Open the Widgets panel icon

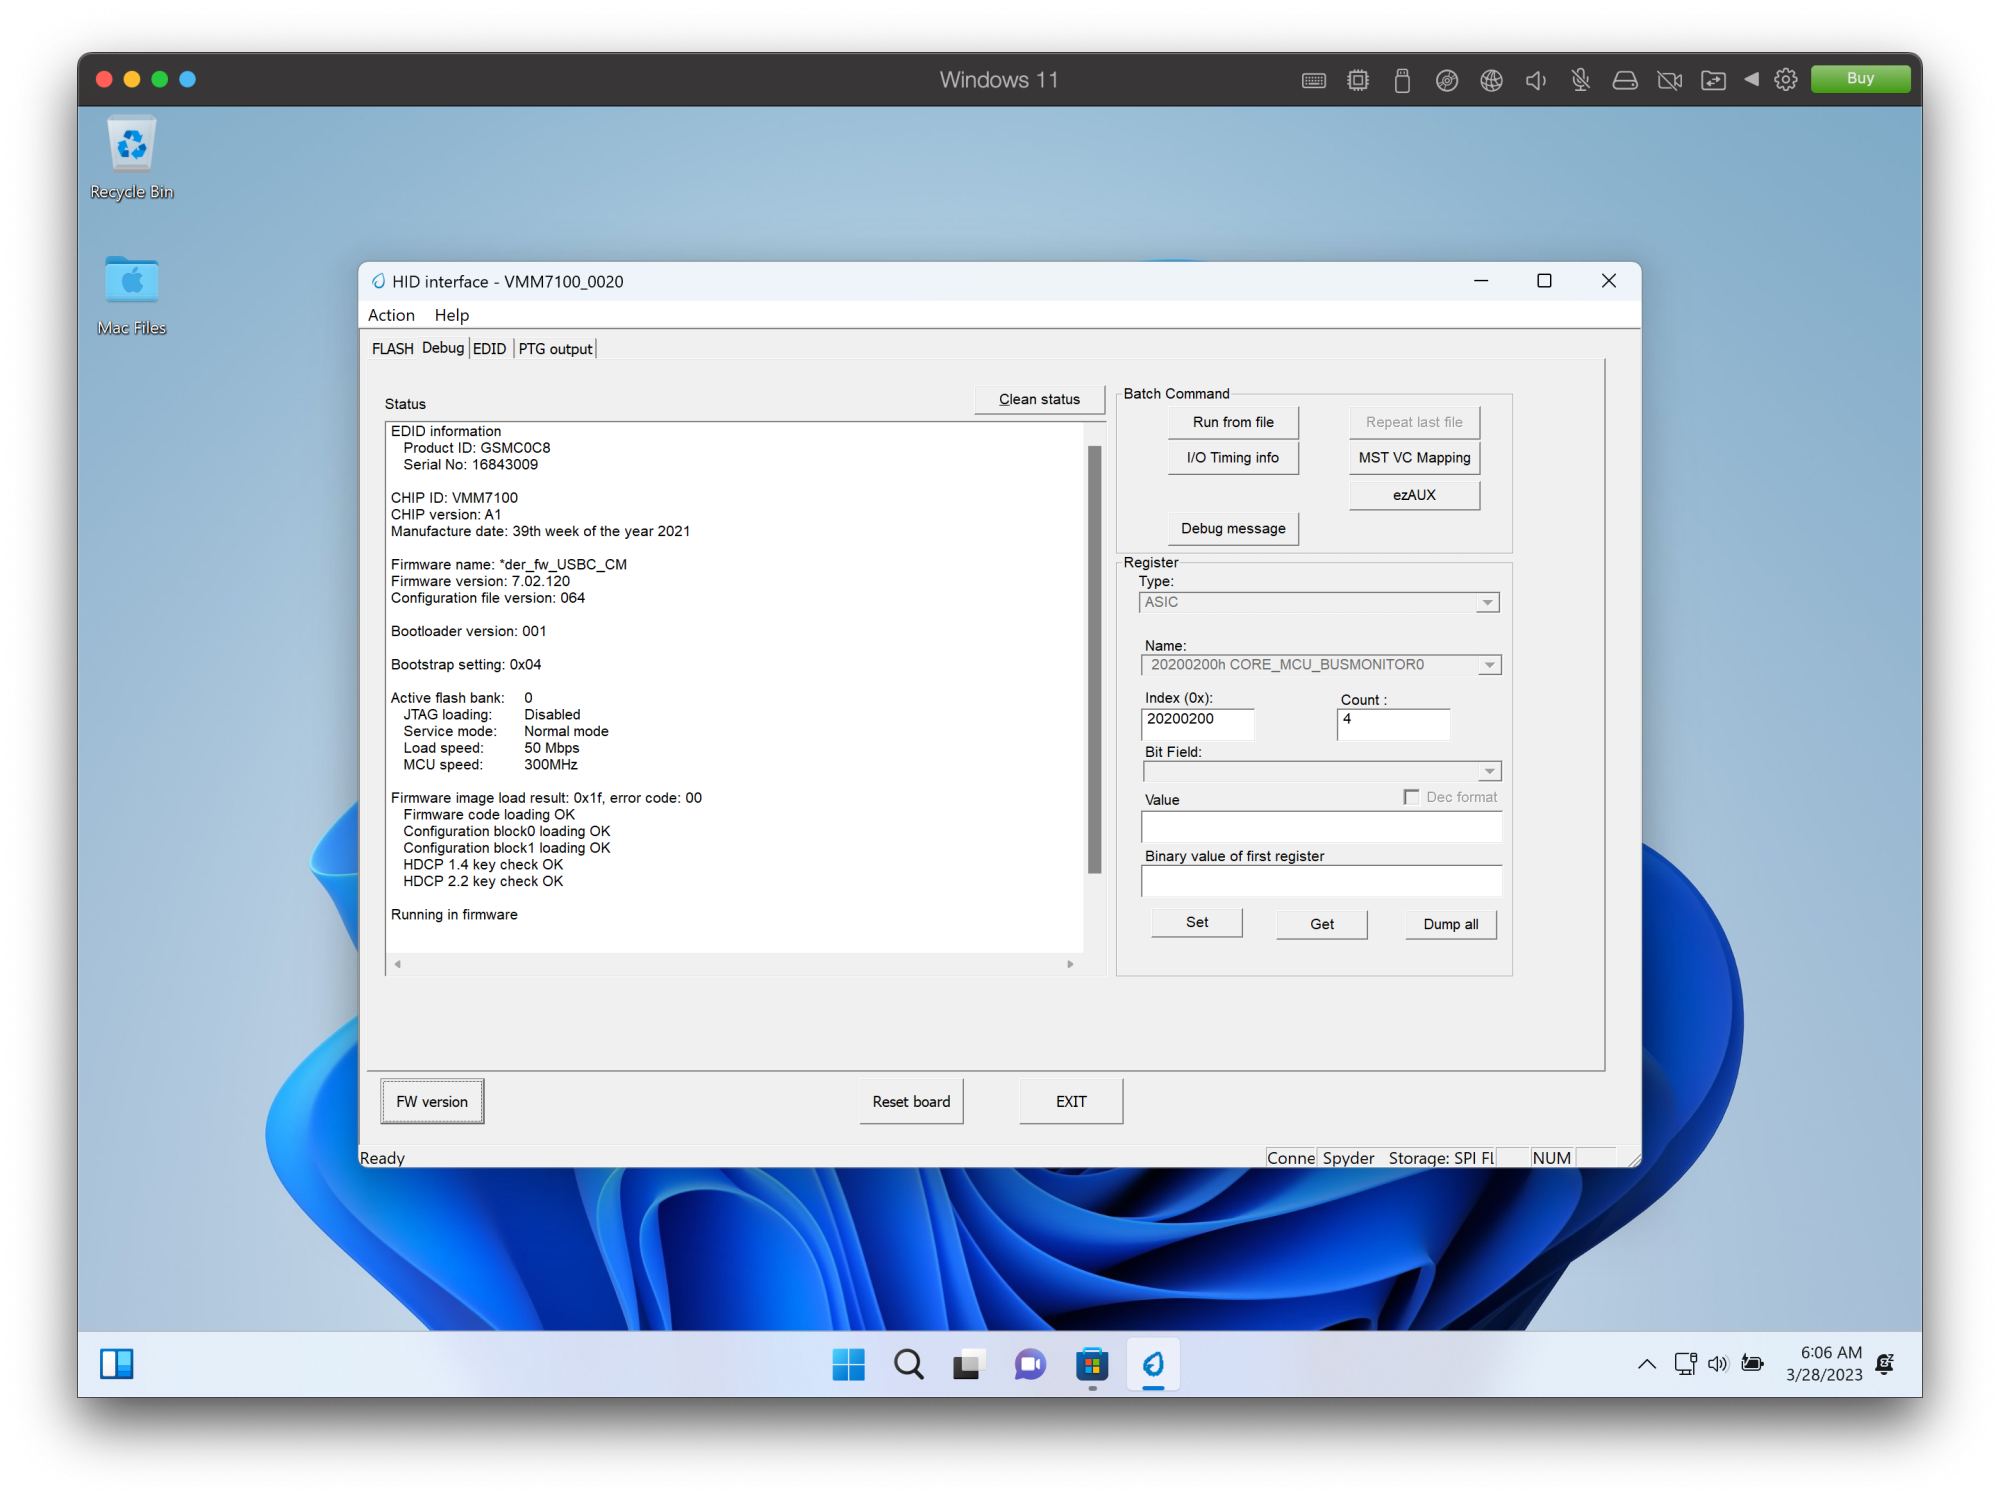point(117,1364)
